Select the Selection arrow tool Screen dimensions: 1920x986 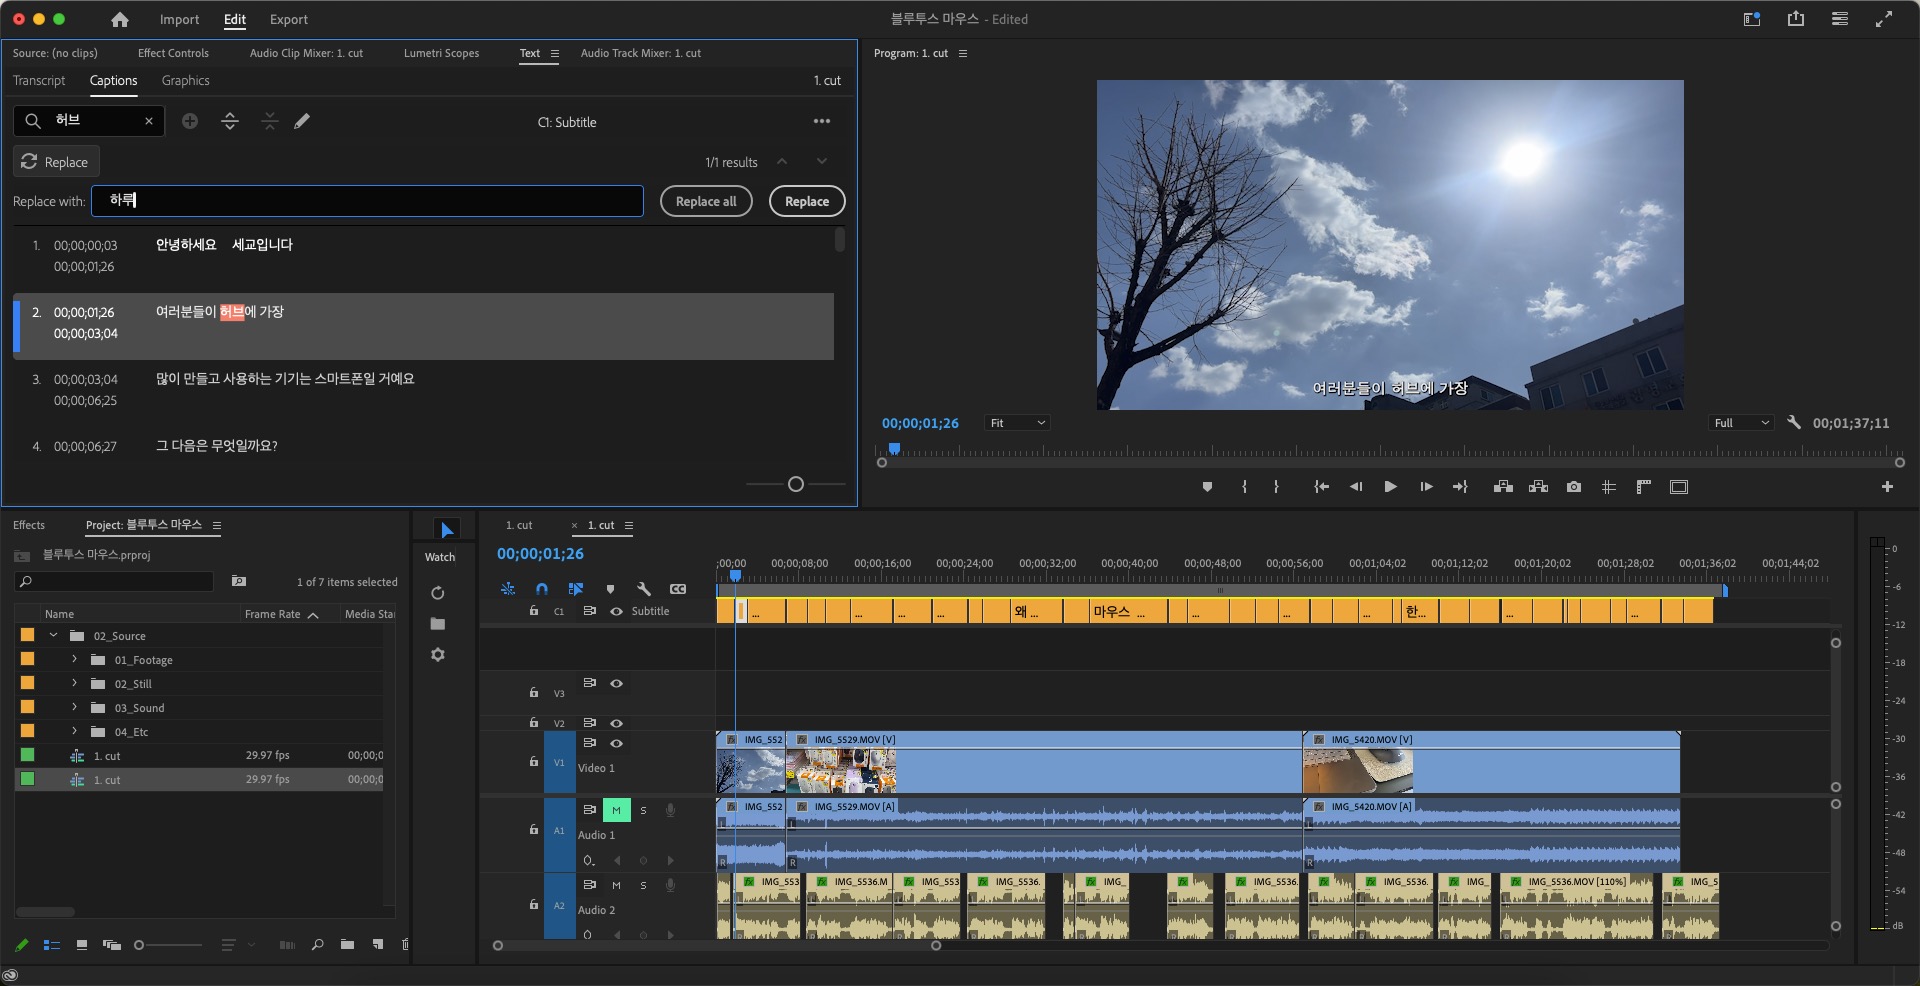[446, 530]
